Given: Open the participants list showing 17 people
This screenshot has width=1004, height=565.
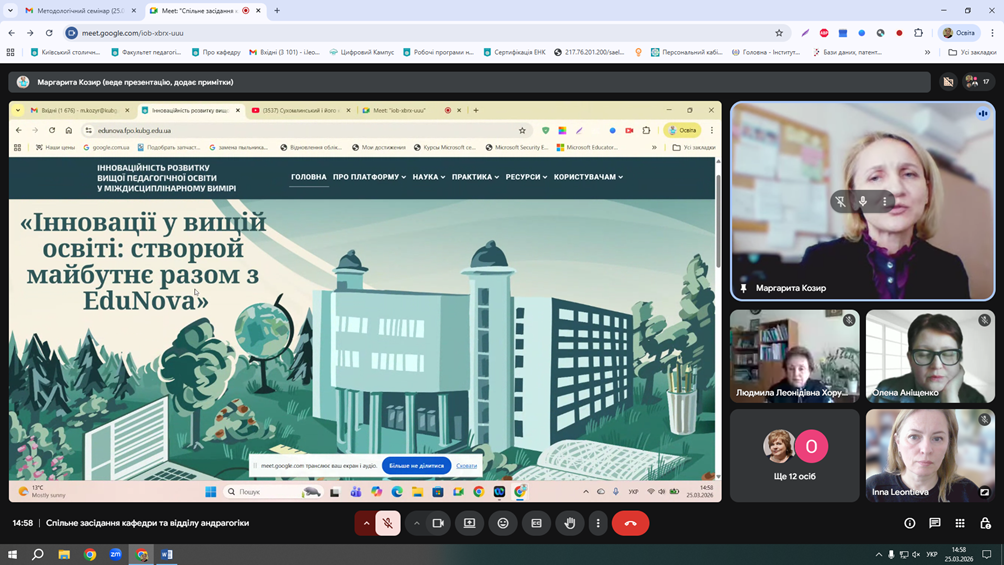Looking at the screenshot, I should (x=977, y=82).
